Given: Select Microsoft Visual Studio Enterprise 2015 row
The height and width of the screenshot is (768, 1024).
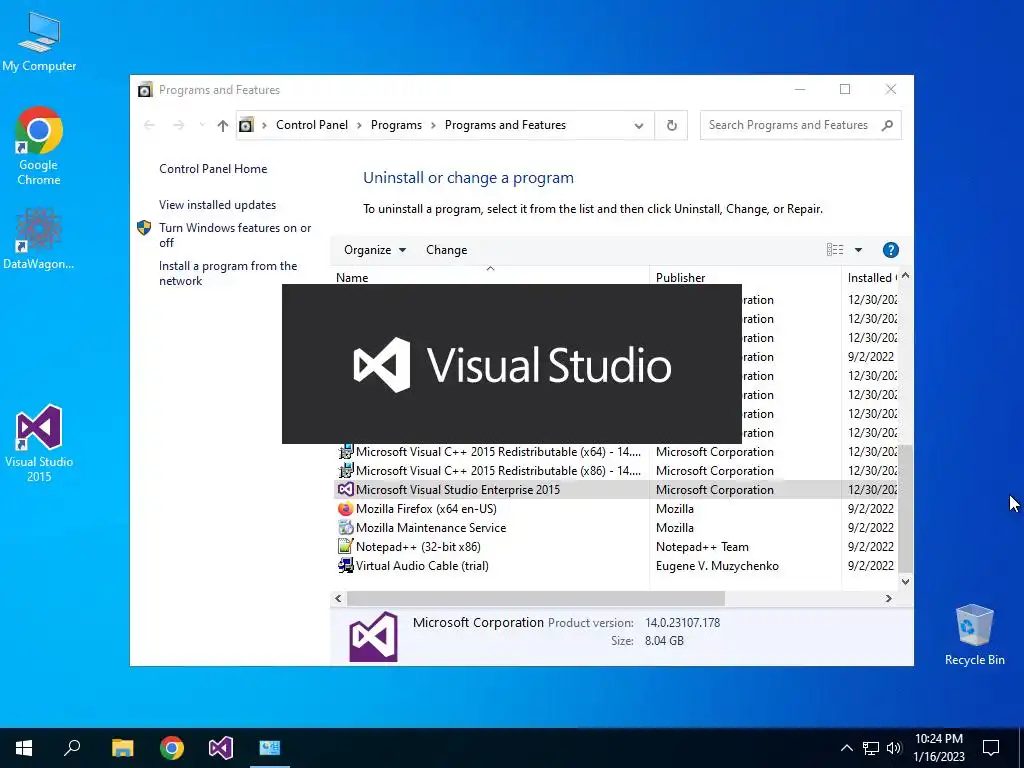Looking at the screenshot, I should tap(616, 490).
